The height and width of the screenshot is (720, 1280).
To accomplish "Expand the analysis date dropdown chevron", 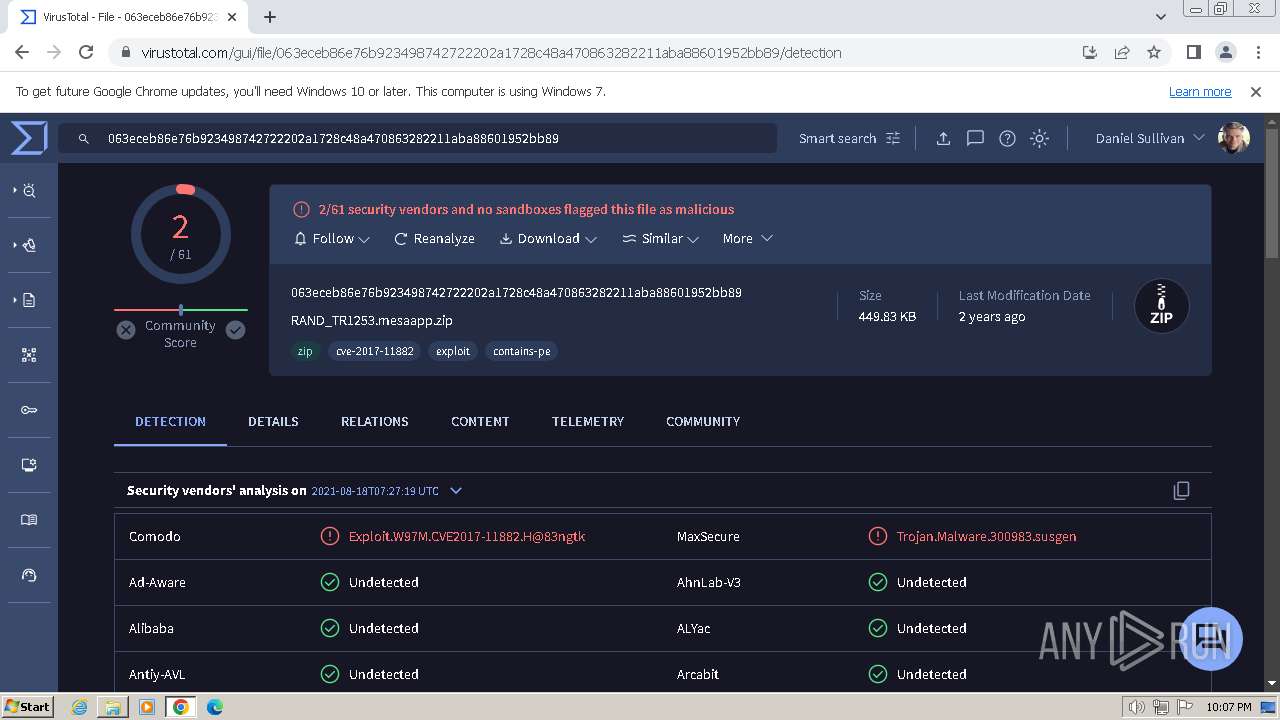I will pyautogui.click(x=456, y=491).
